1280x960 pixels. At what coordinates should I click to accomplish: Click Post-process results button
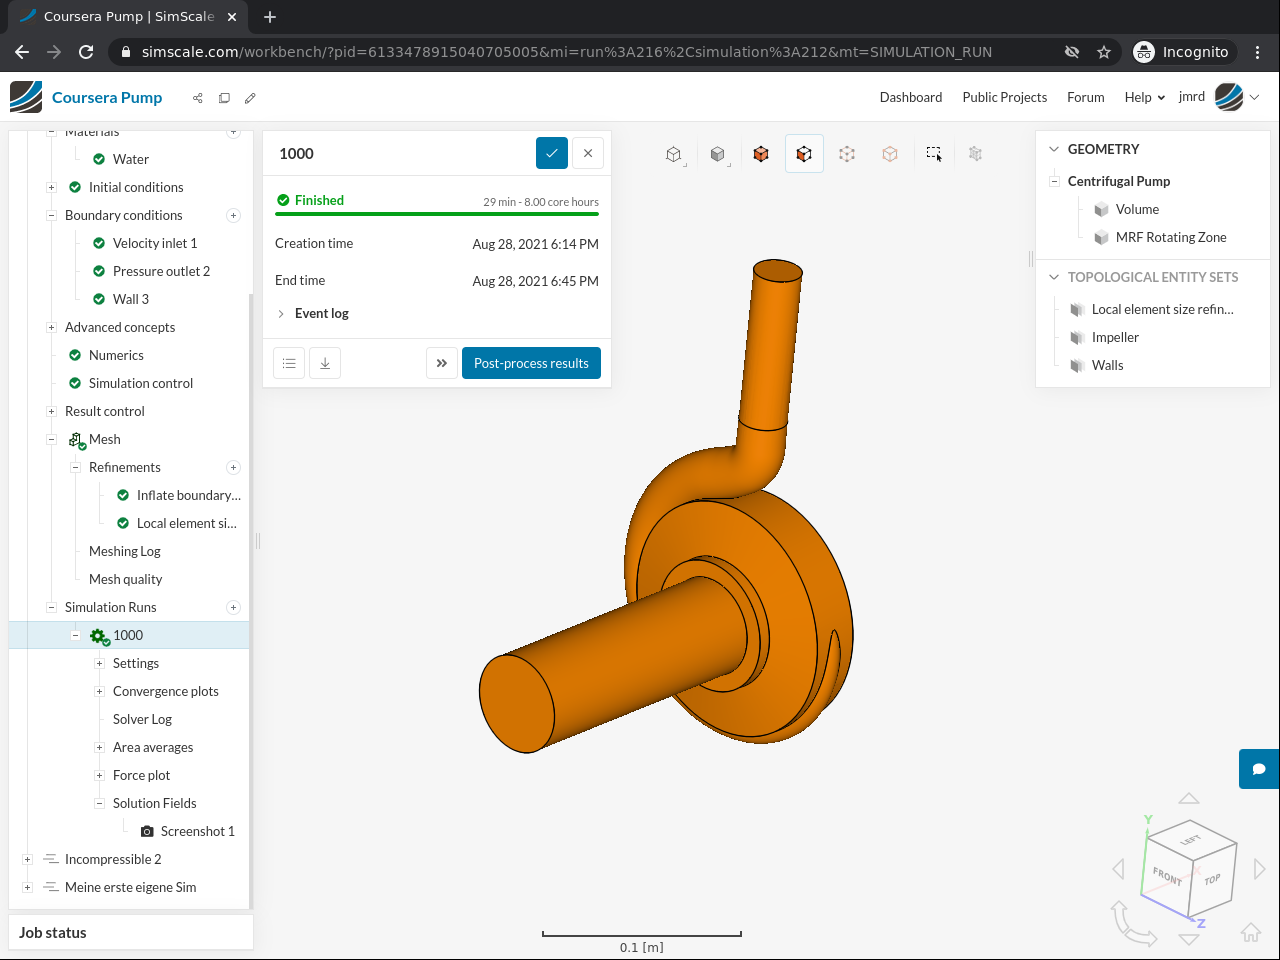pos(531,363)
